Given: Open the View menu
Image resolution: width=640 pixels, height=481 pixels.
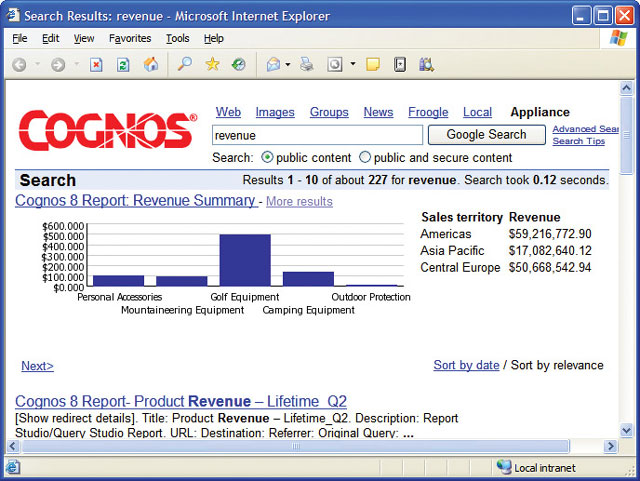Looking at the screenshot, I should pos(84,38).
